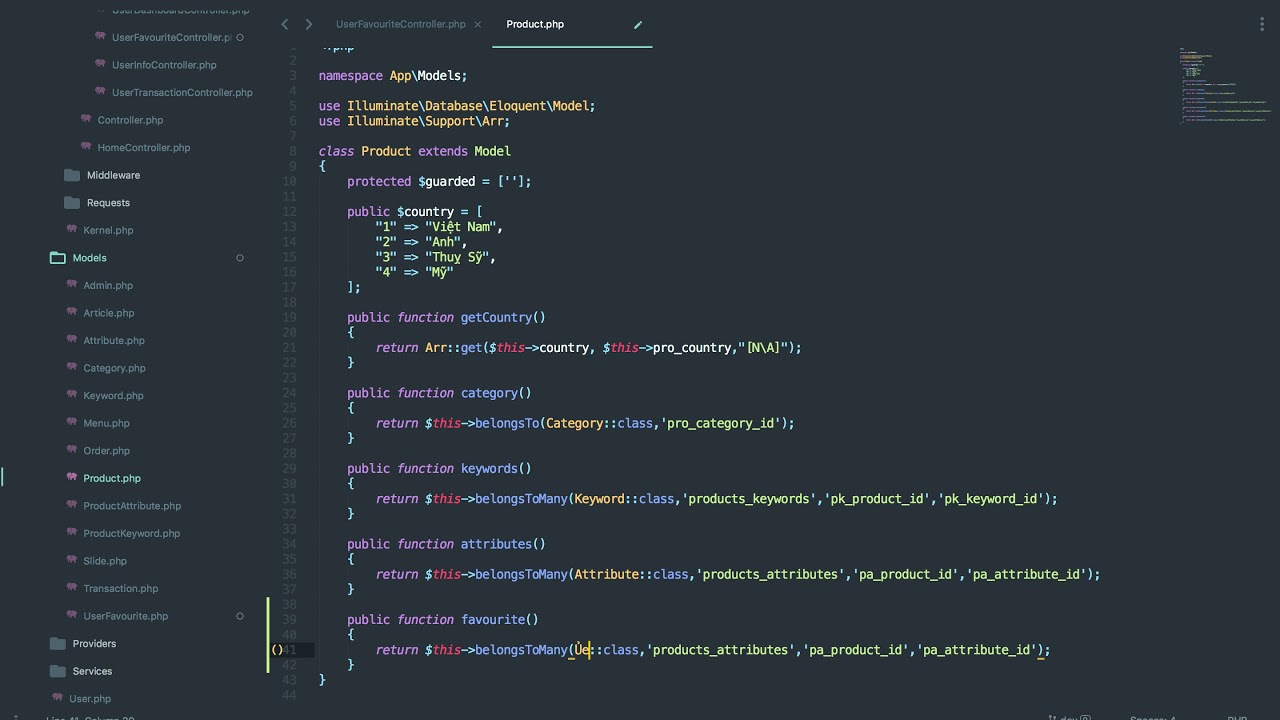Click the 'favourite' function name

(493, 619)
